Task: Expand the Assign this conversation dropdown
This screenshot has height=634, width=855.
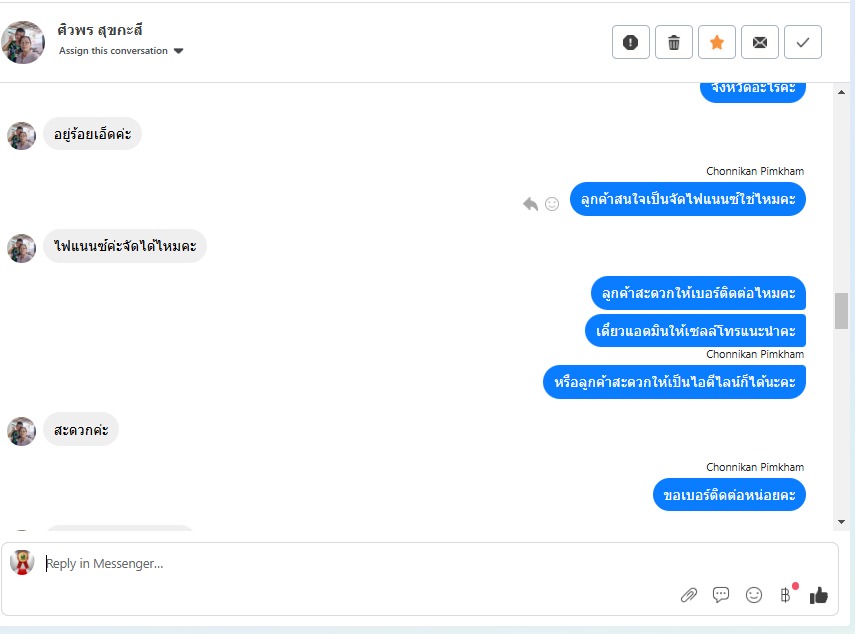Action: click(x=121, y=51)
